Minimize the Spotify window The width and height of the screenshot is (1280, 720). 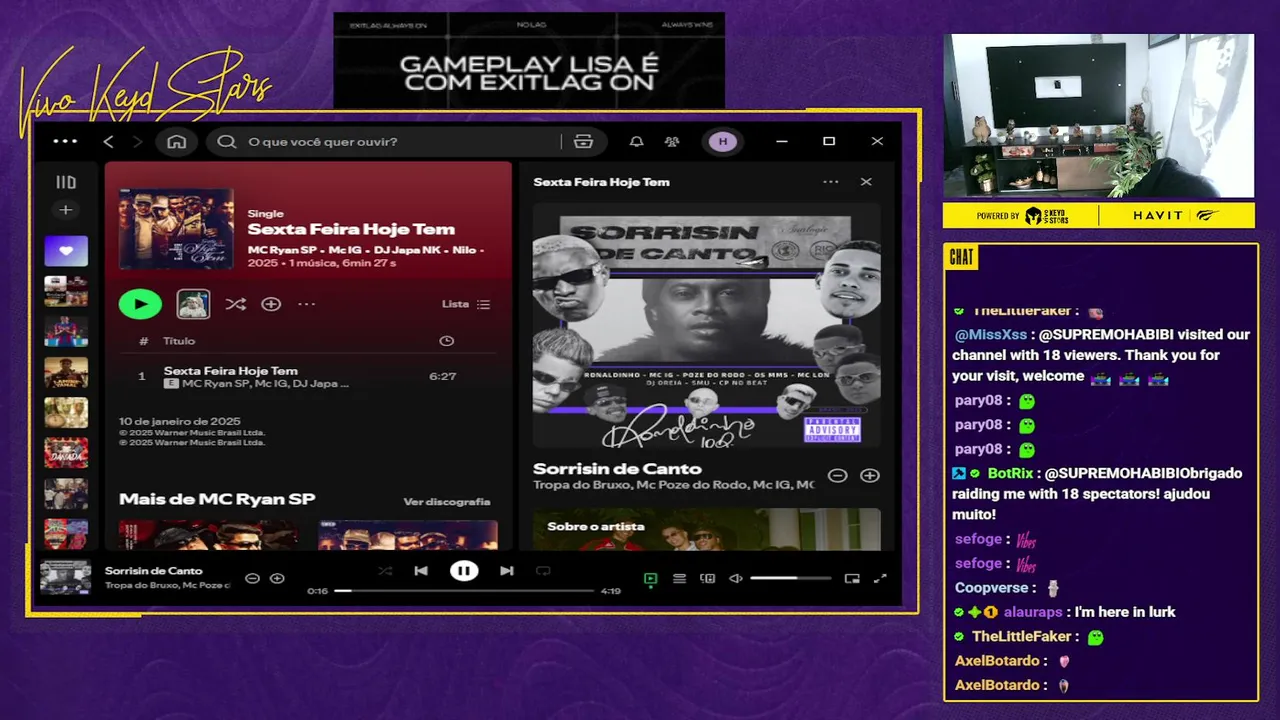[782, 141]
